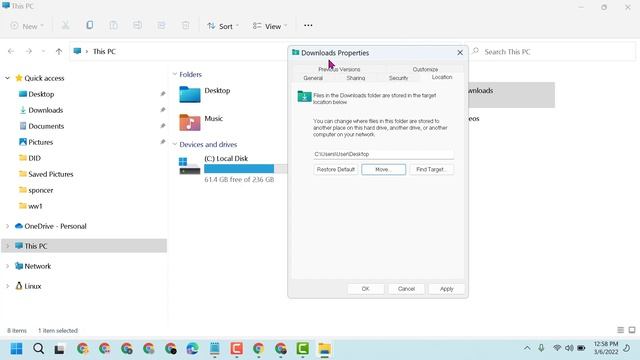Image resolution: width=640 pixels, height=360 pixels.
Task: Open the See more ellipsis menu
Action: coord(308,25)
